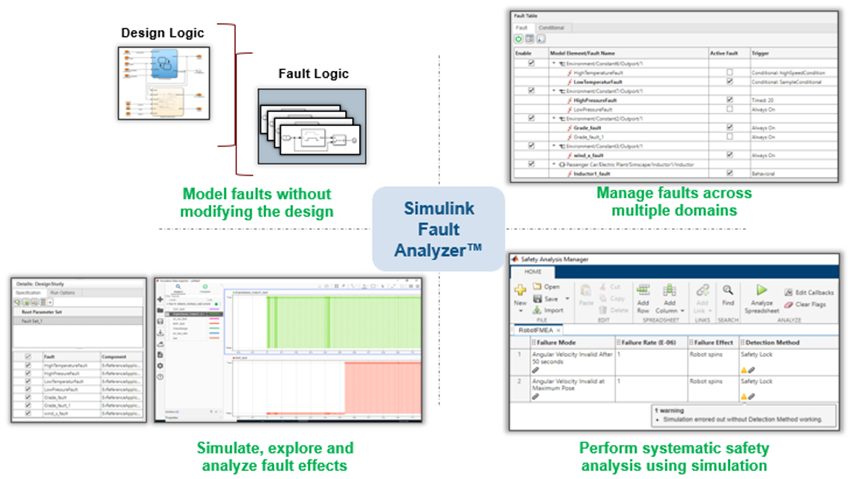Image resolution: width=861 pixels, height=479 pixels.
Task: Click the Paste icon in the EDIT group
Action: [x=586, y=290]
